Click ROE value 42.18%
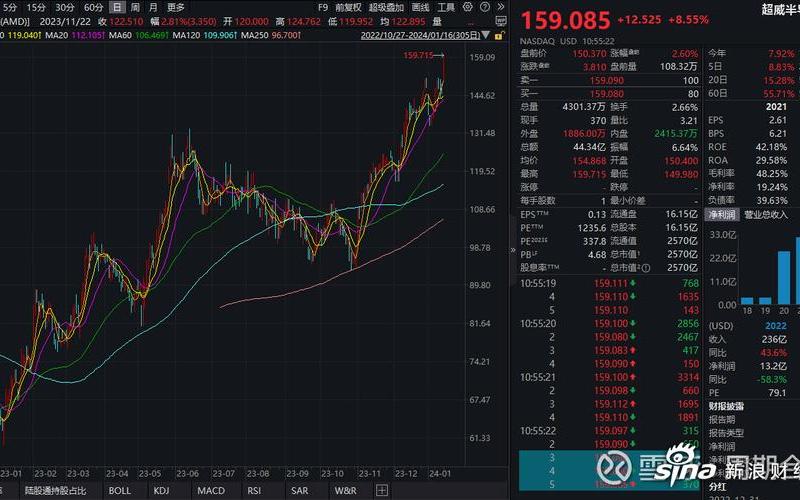The image size is (800, 500). click(771, 147)
